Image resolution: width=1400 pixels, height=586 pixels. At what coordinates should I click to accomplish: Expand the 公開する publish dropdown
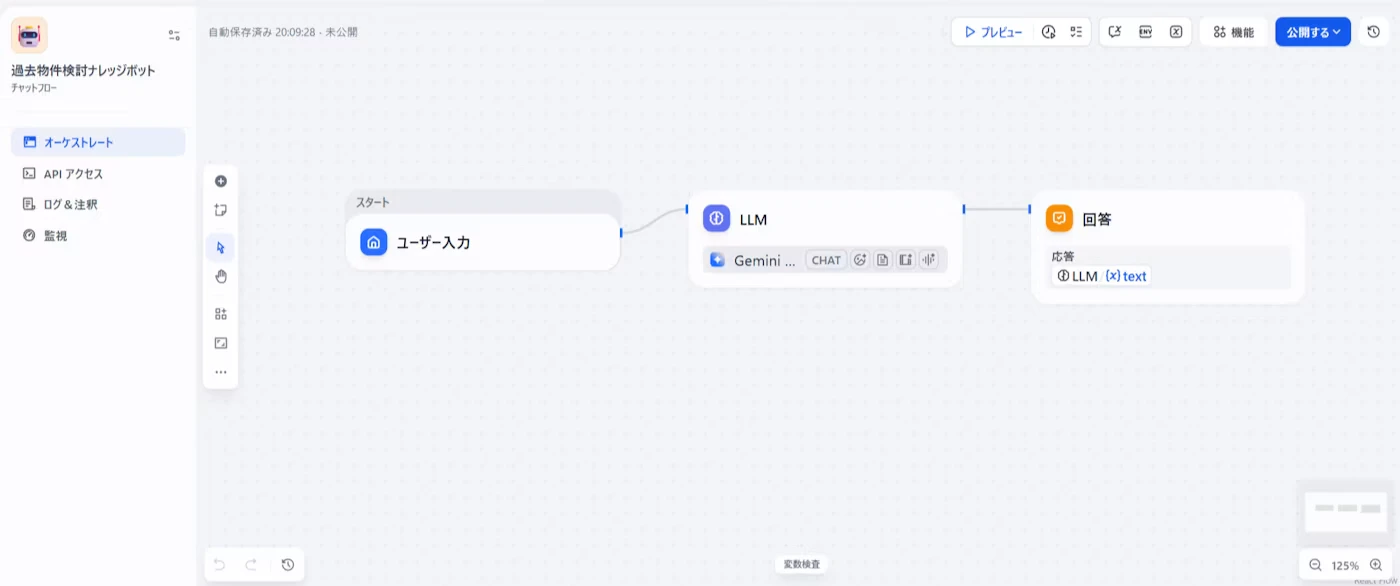(1313, 32)
